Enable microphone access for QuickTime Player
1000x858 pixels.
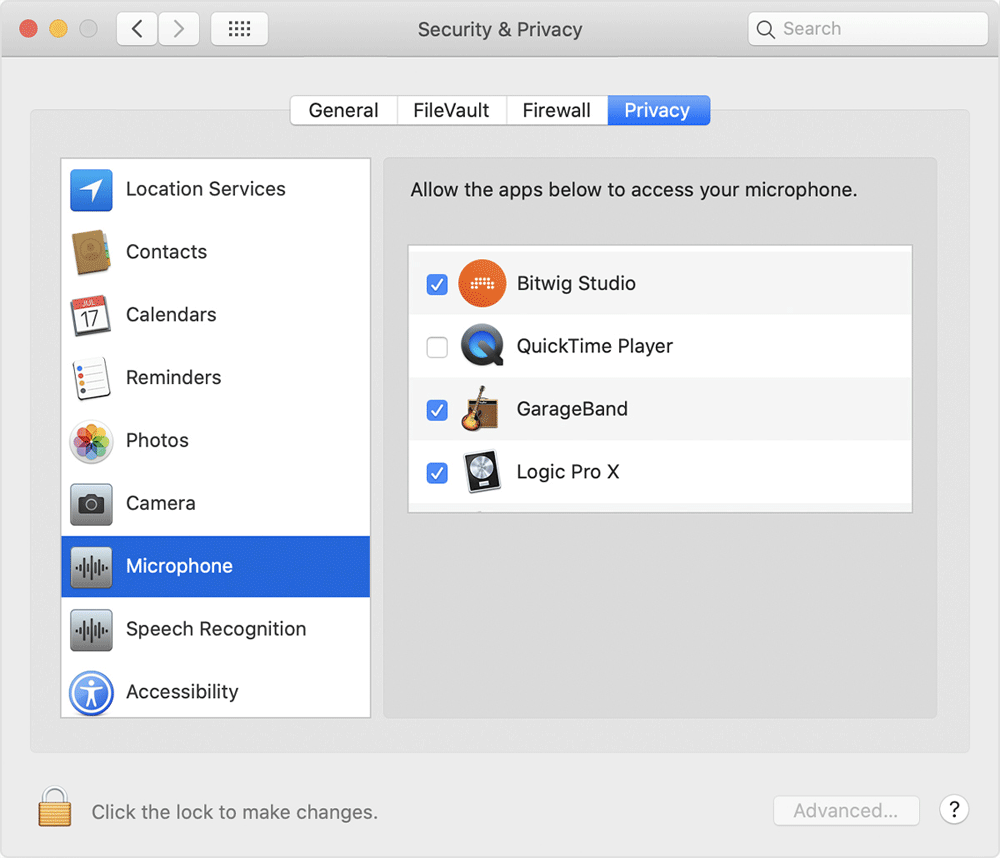coord(437,347)
